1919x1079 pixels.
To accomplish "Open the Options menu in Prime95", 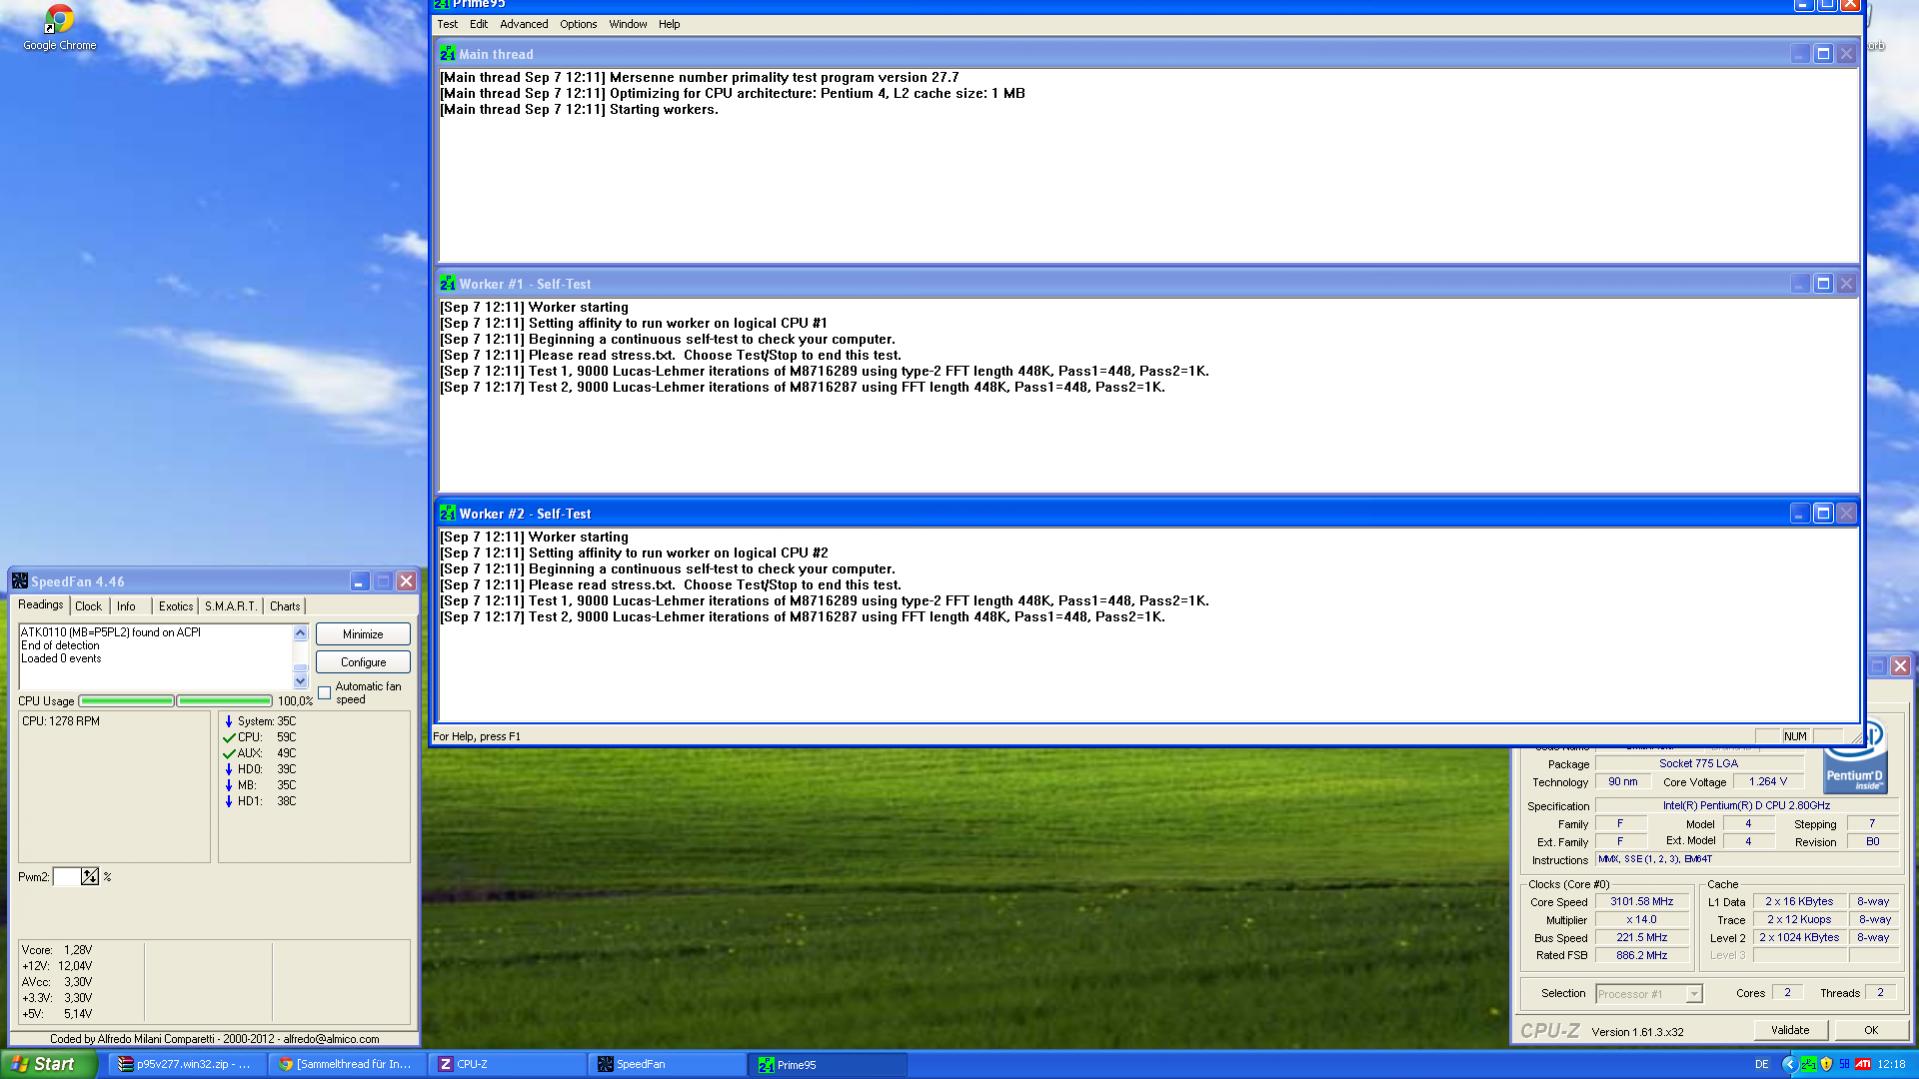I will [578, 24].
